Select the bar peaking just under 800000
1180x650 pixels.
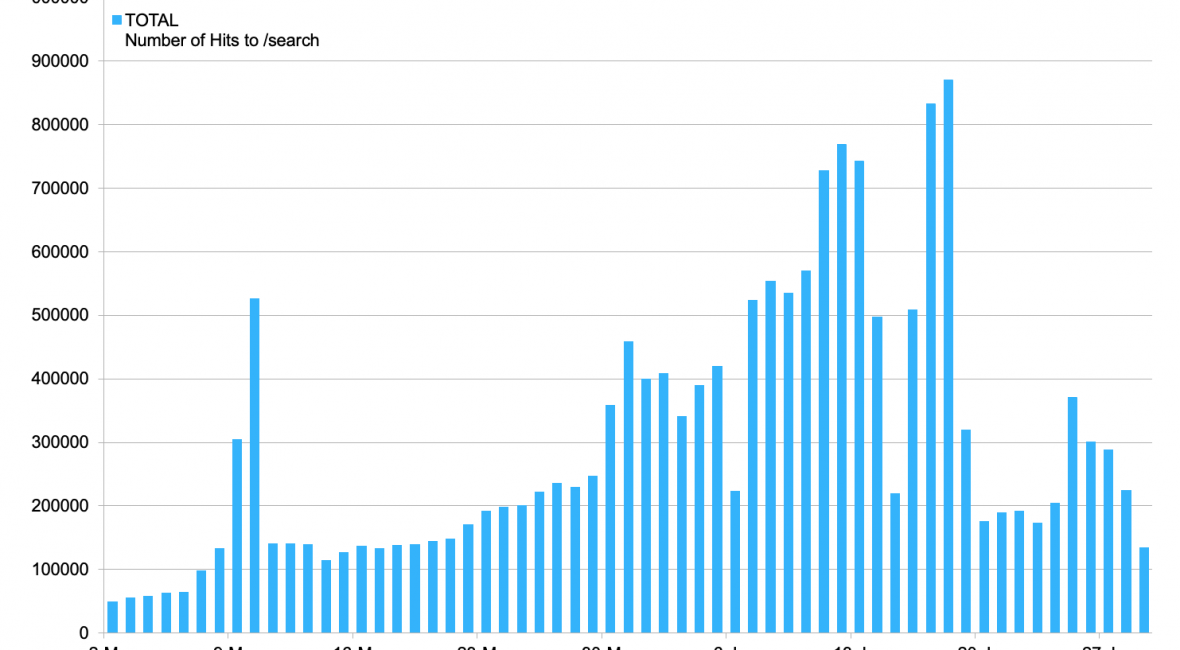(841, 388)
